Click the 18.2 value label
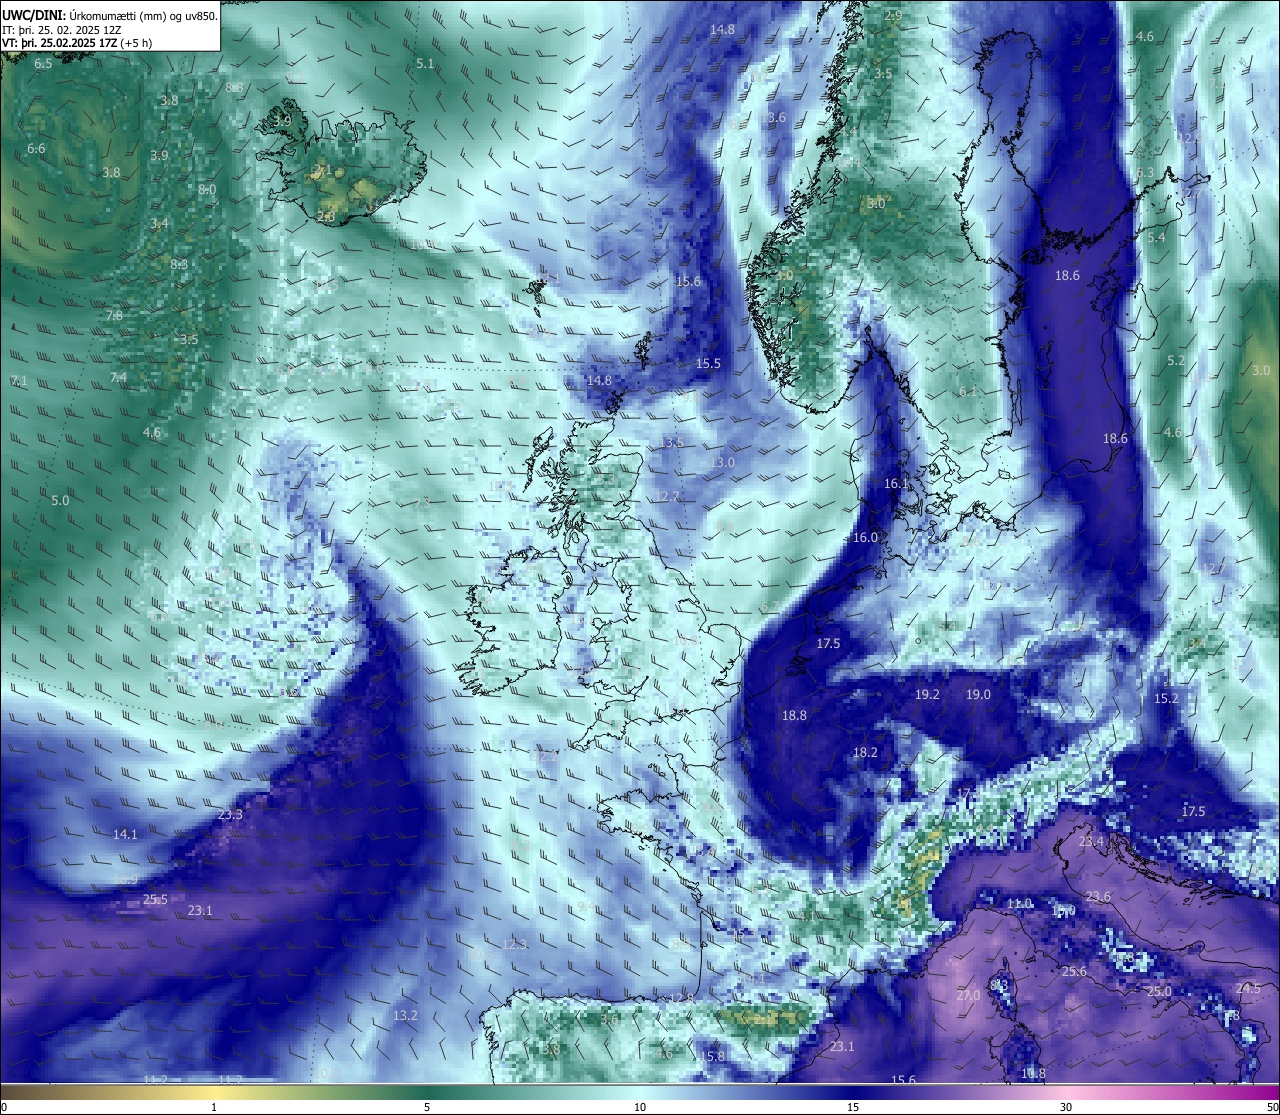 865,753
